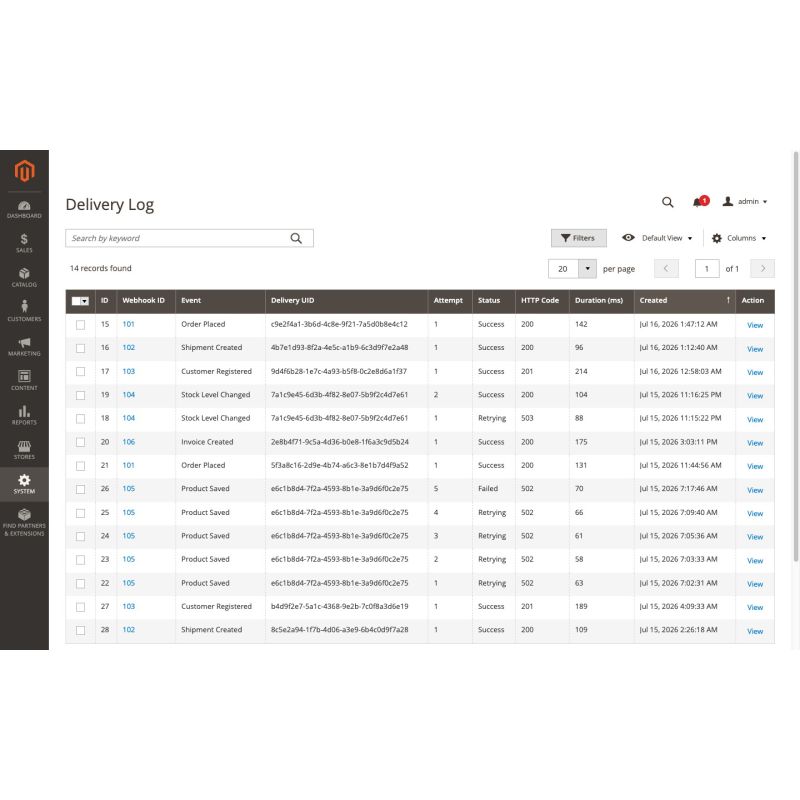Image resolution: width=800 pixels, height=800 pixels.
Task: Open Find Partners & Extensions
Action: pos(24,522)
